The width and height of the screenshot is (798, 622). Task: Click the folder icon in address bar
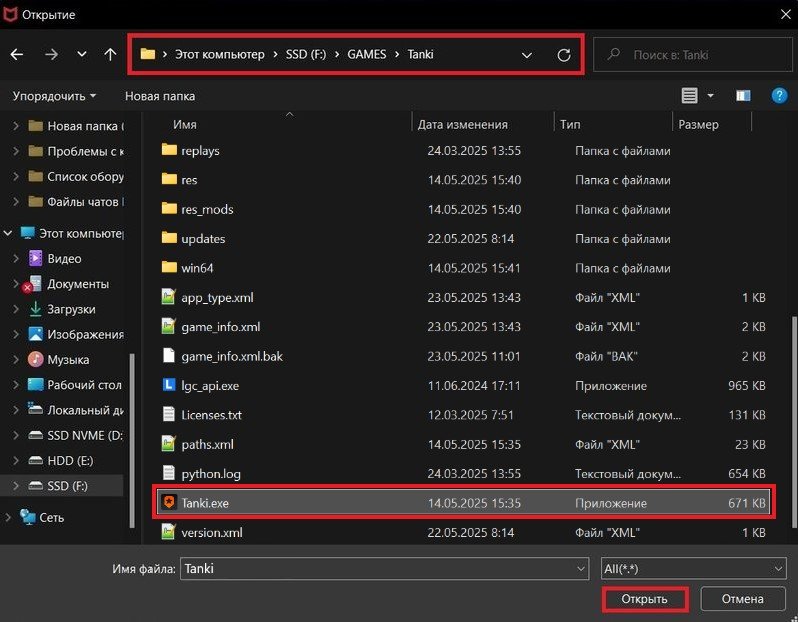tap(148, 54)
